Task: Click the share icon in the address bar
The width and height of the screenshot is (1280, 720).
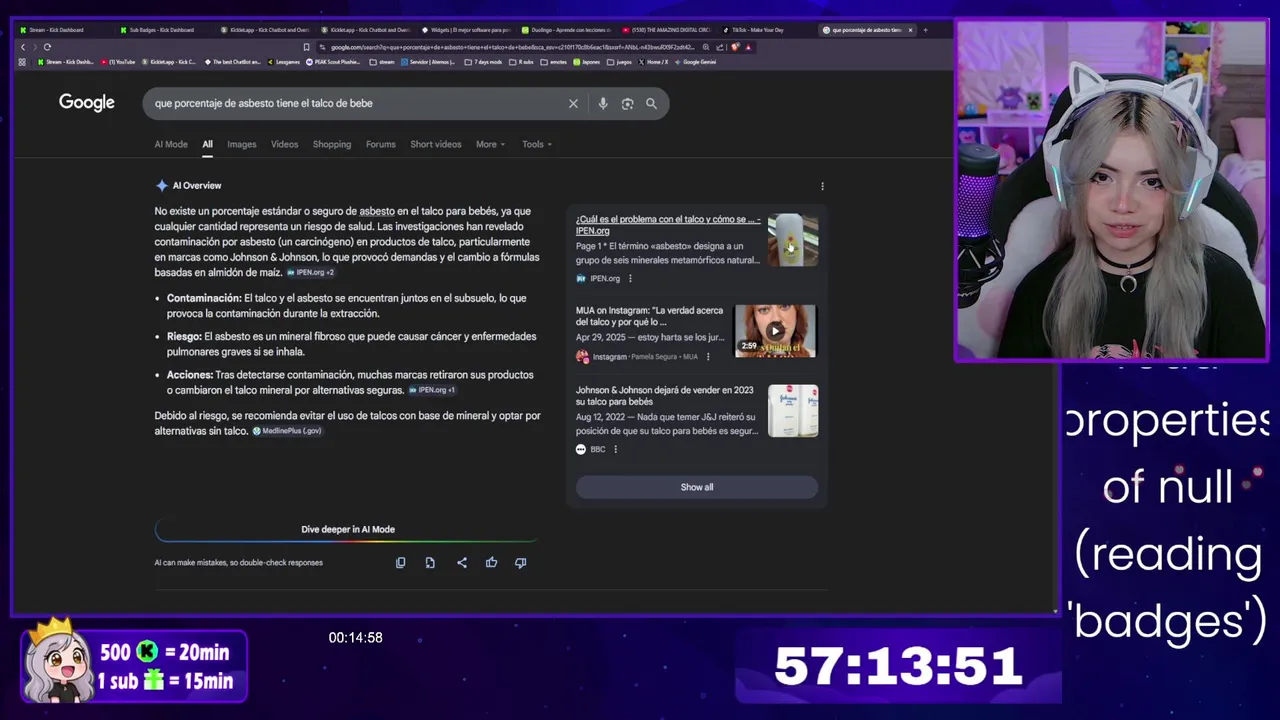Action: [720, 47]
